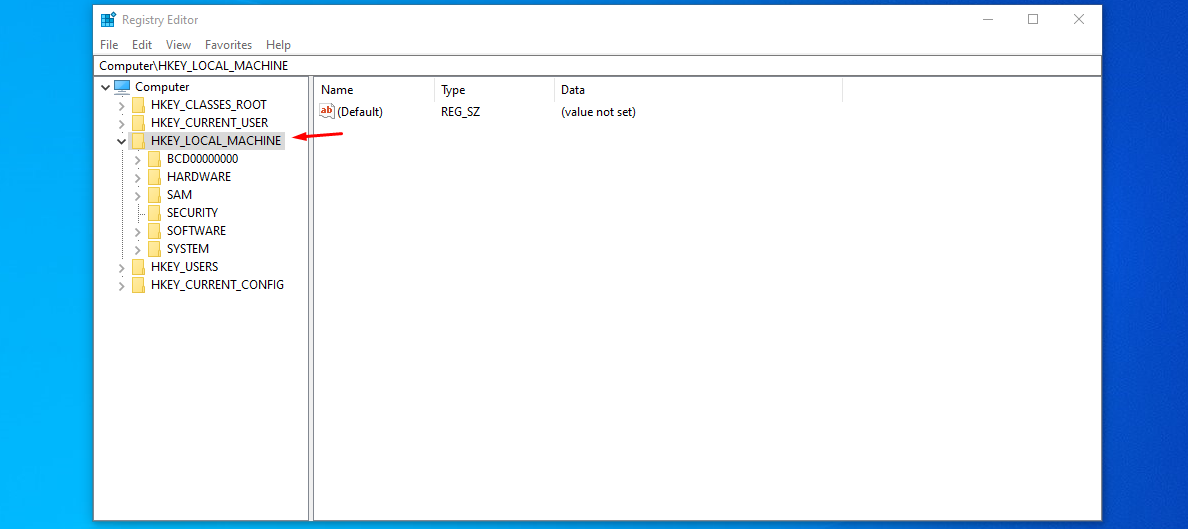
Task: Click the HKEY_CLASSES_ROOT folder icon
Action: (x=139, y=105)
